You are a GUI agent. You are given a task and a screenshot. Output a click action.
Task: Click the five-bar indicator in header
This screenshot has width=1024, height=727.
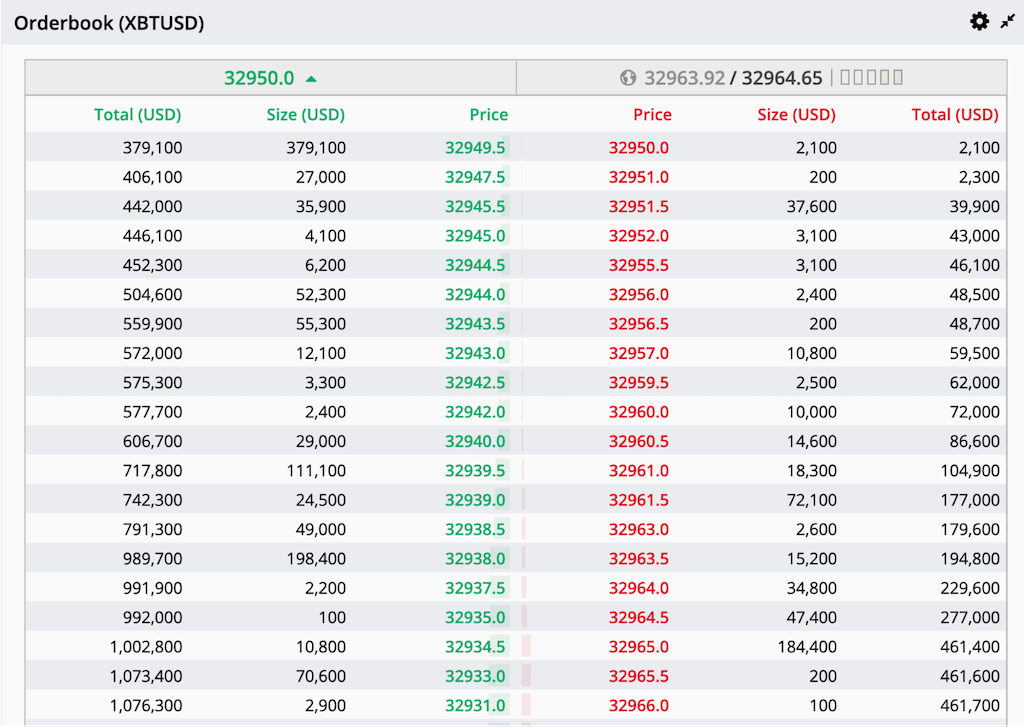click(x=871, y=78)
